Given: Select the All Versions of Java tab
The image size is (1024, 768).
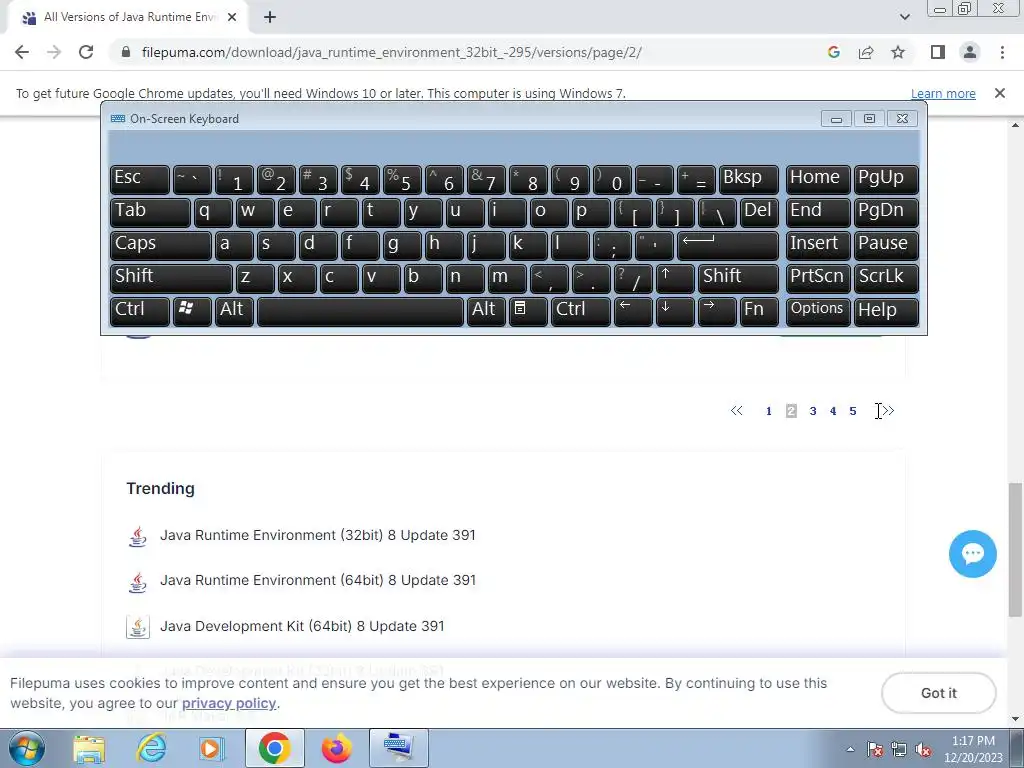Looking at the screenshot, I should pyautogui.click(x=129, y=17).
